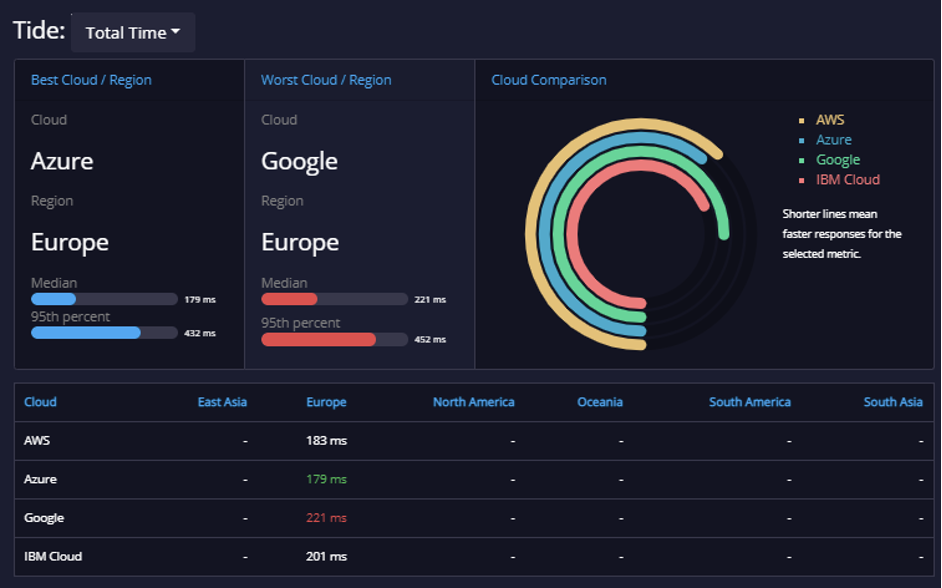Select the AWS legend label

830,120
